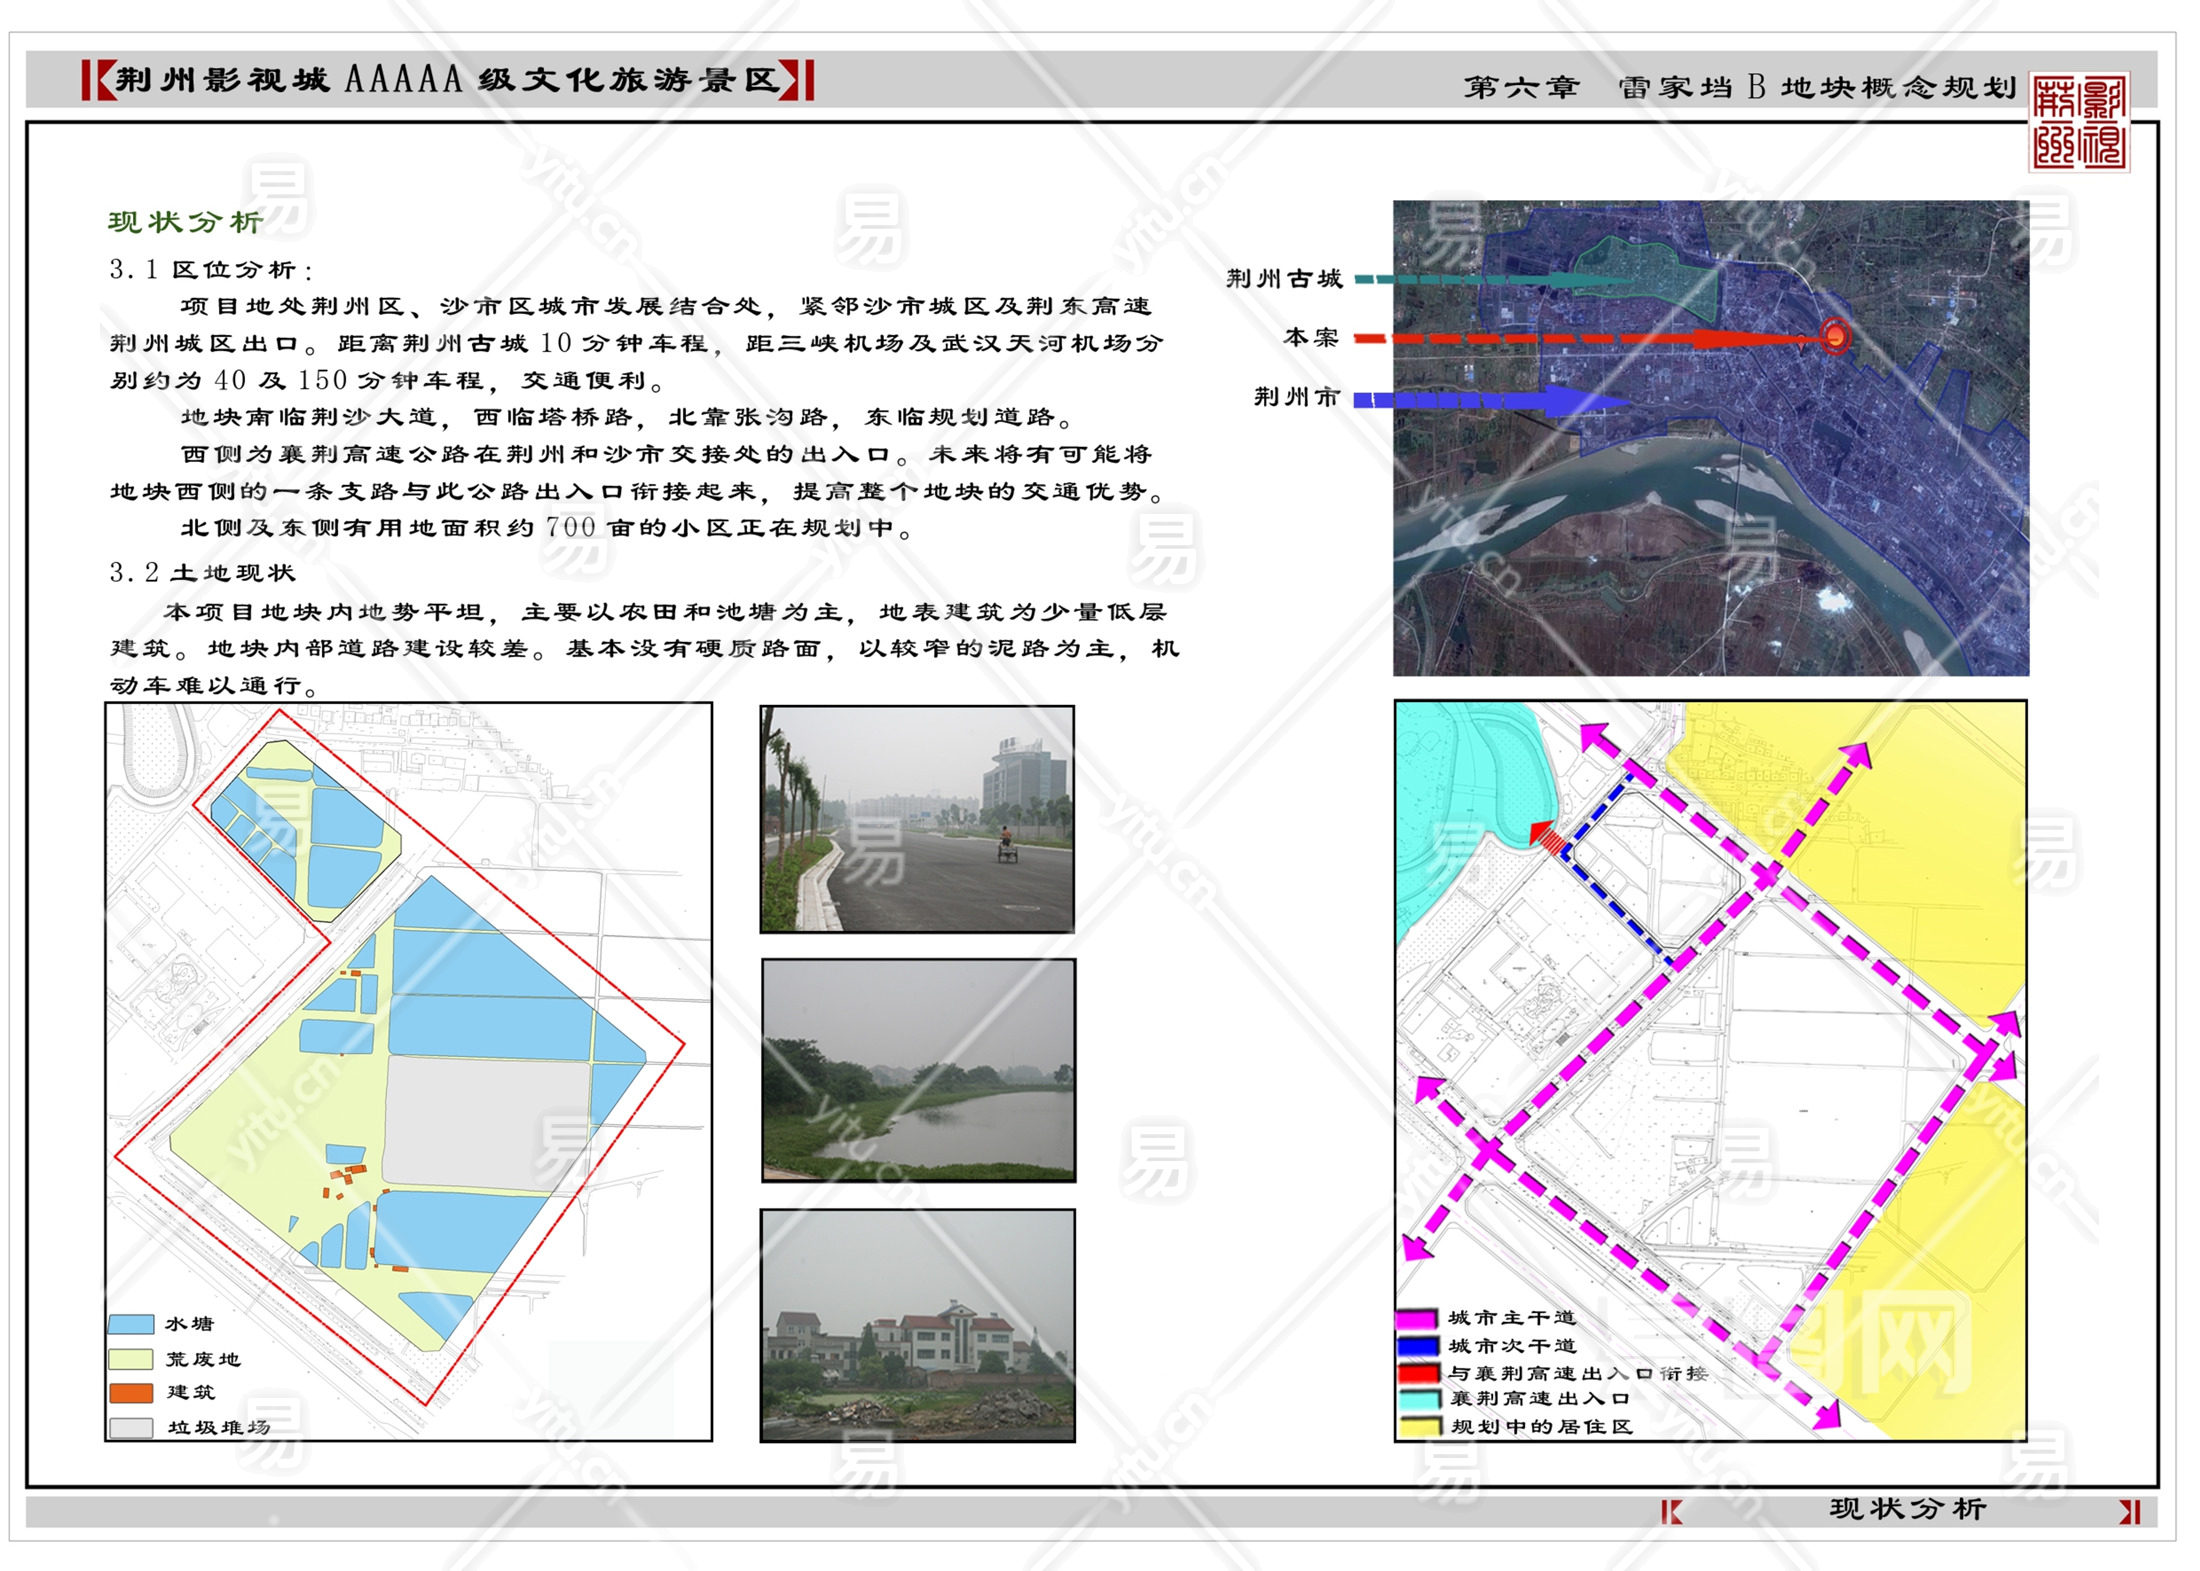Image resolution: width=2200 pixels, height=1571 pixels.
Task: Click the gray 垃圾堆场 legend swatch
Action: 131,1427
